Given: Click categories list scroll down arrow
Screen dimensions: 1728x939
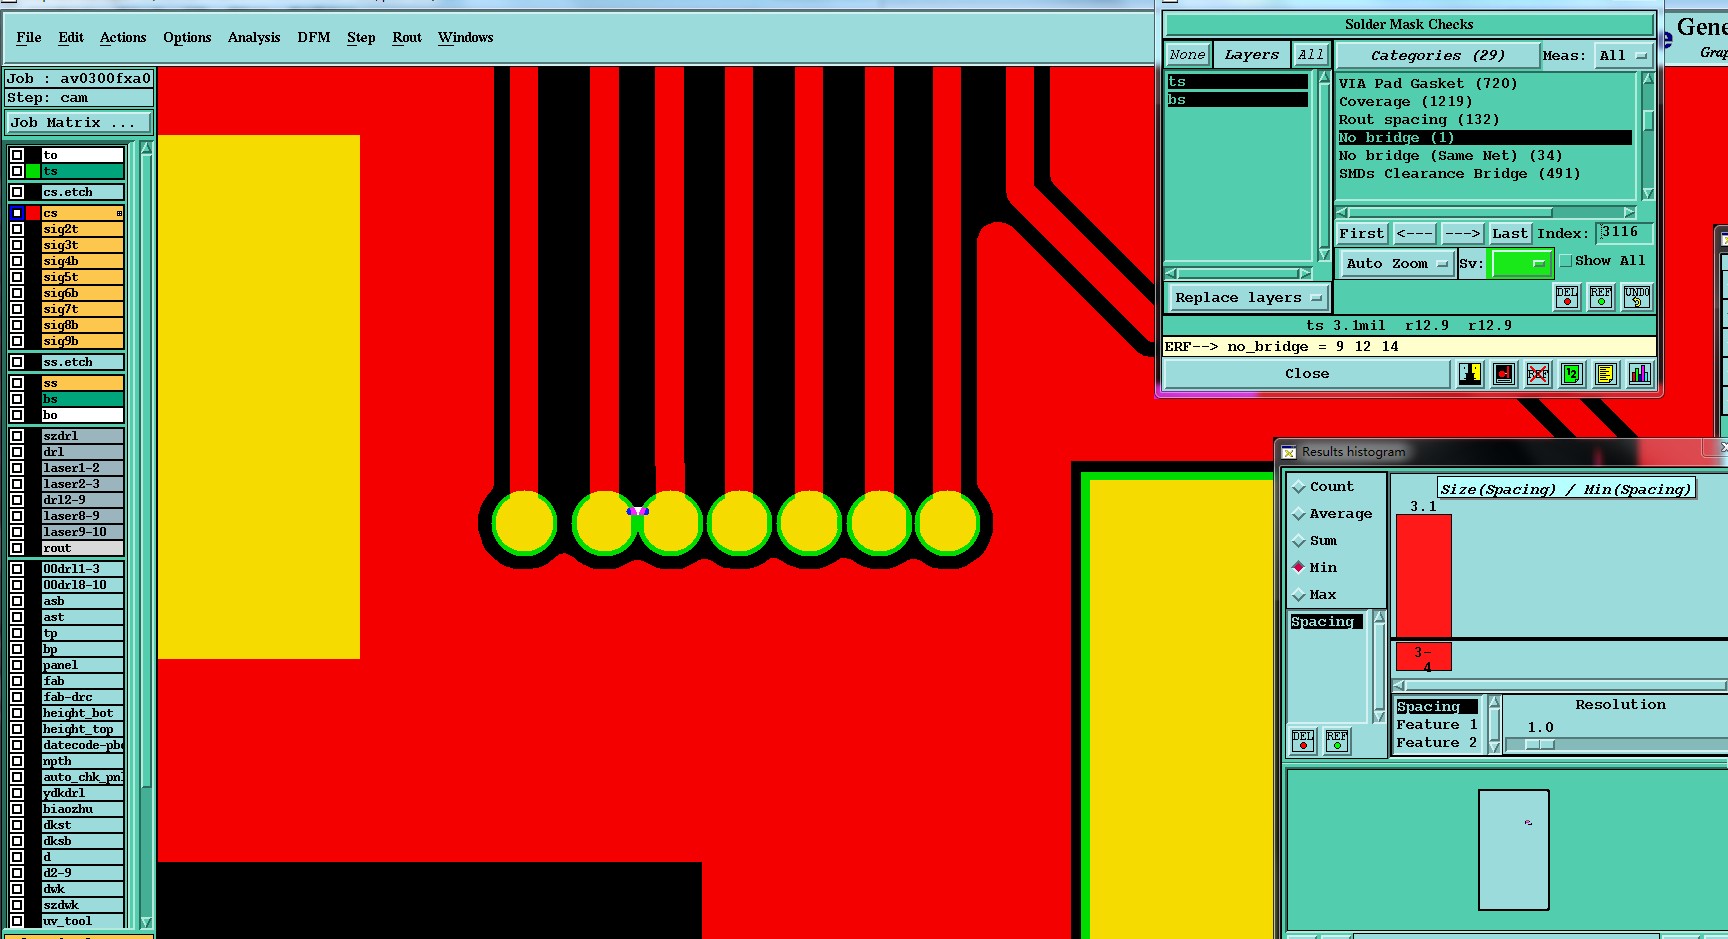Looking at the screenshot, I should [x=1648, y=194].
